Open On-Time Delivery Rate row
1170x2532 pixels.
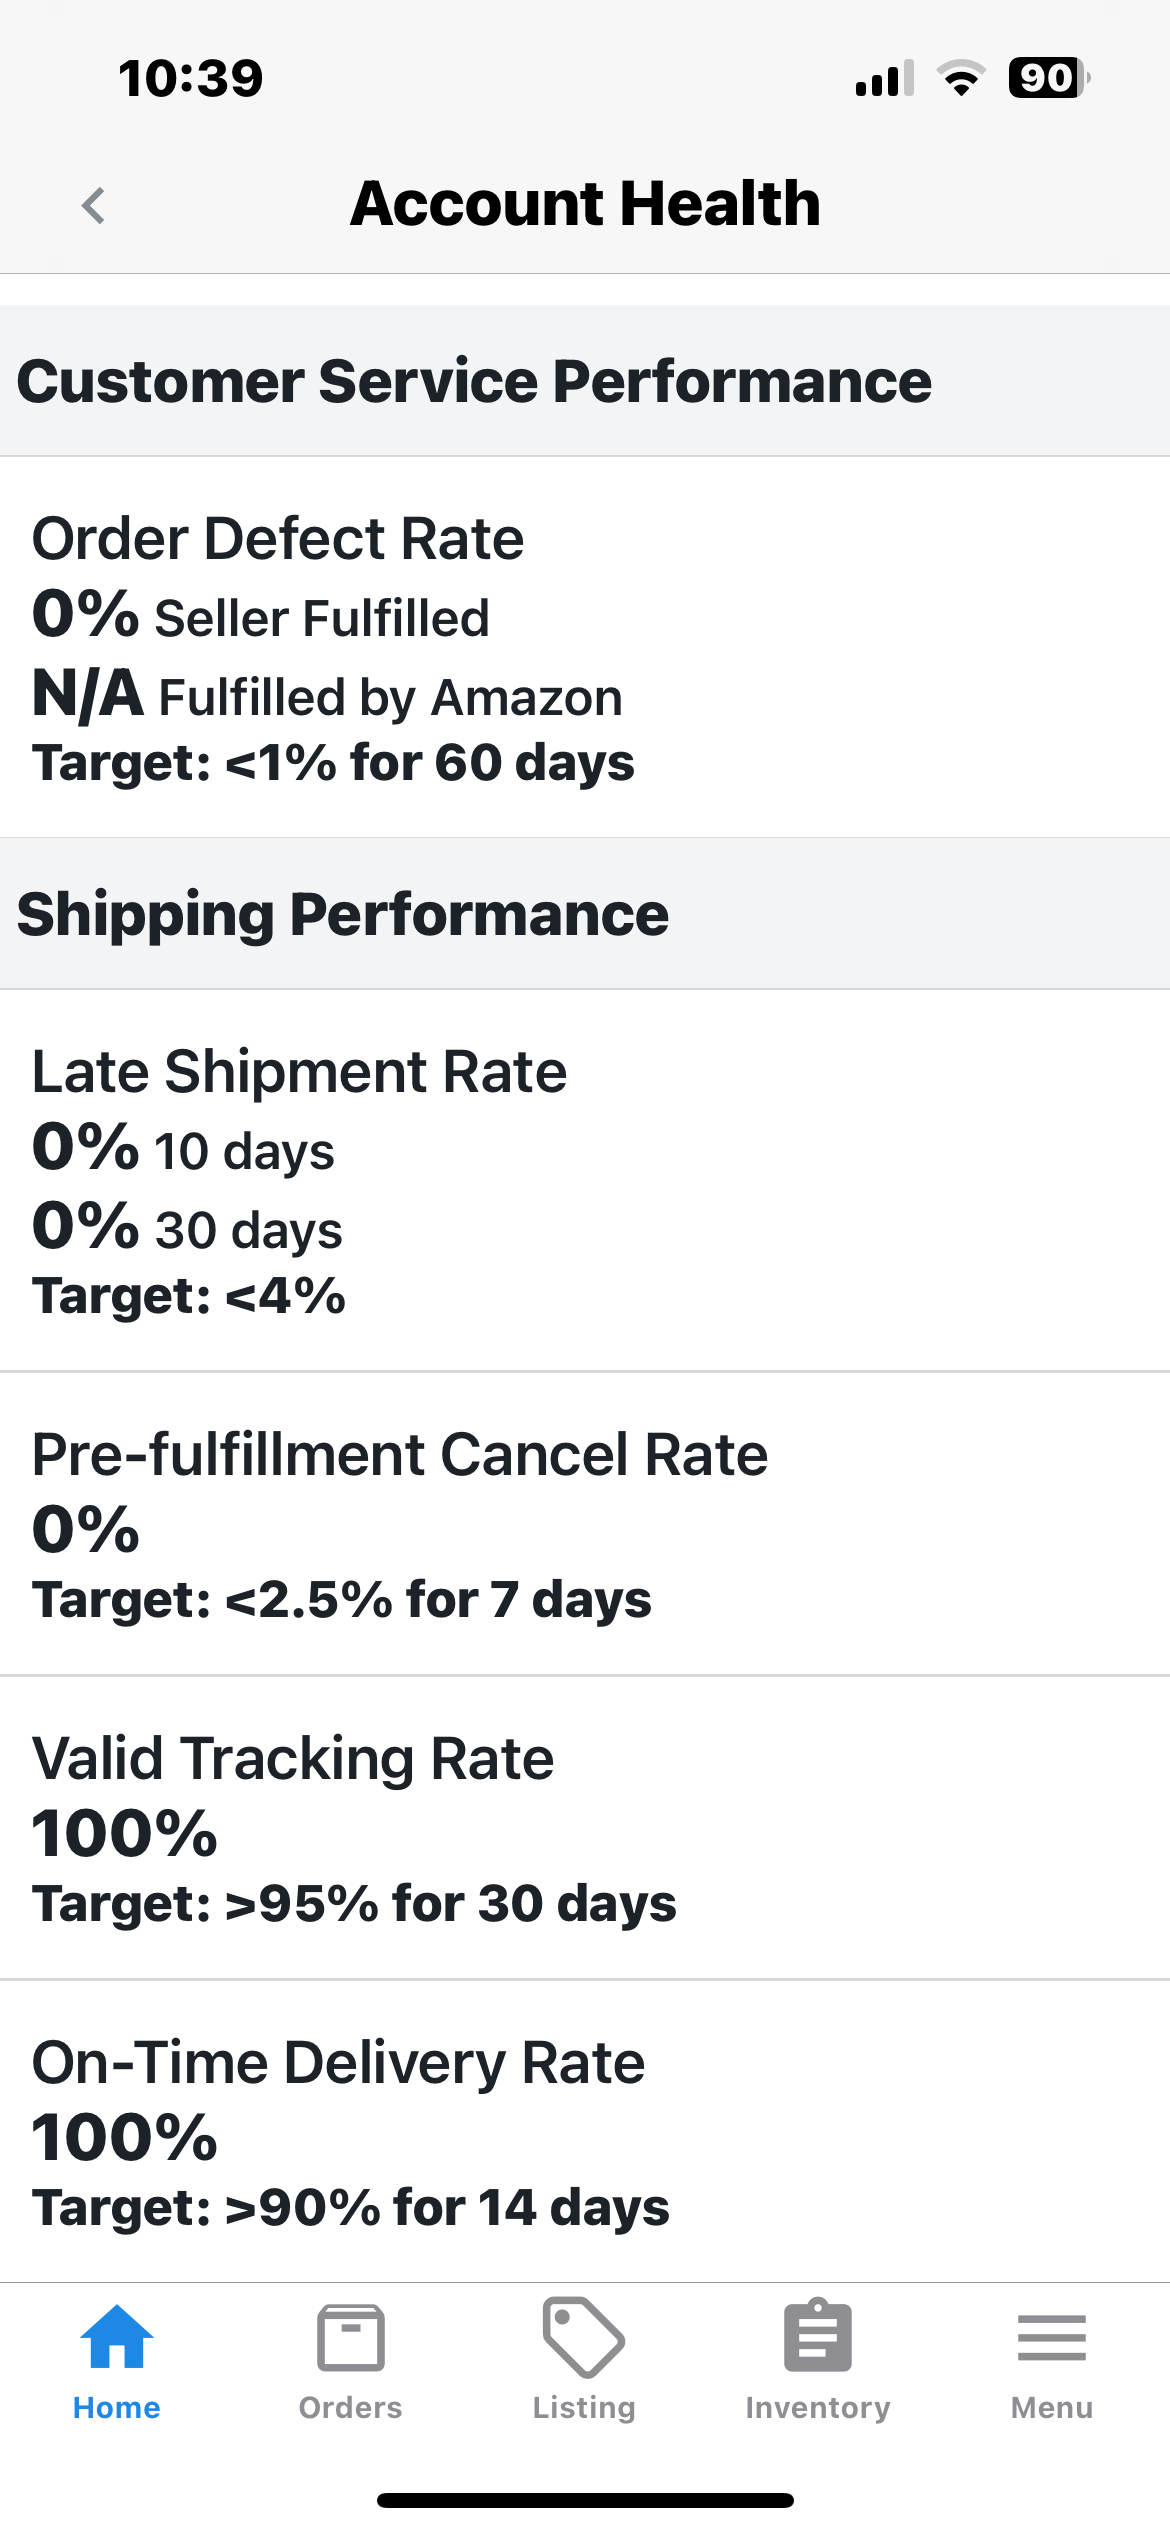pyautogui.click(x=585, y=2131)
